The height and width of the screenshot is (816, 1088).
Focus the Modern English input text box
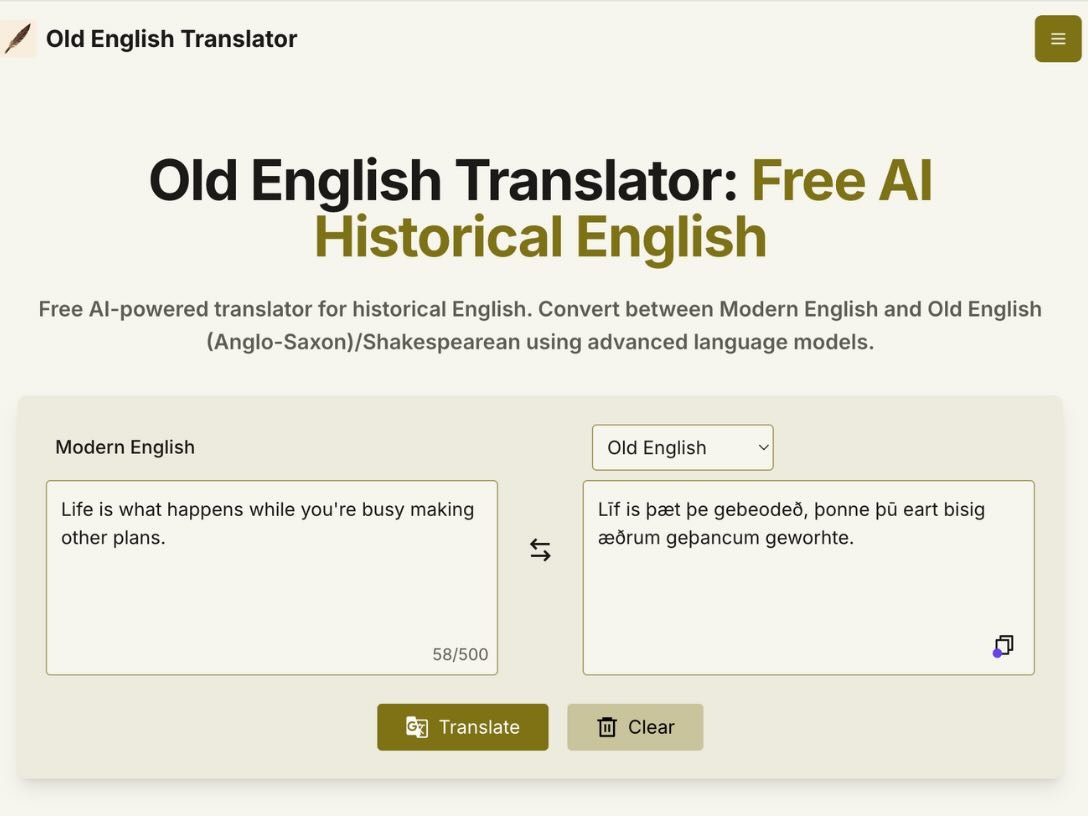(x=271, y=600)
